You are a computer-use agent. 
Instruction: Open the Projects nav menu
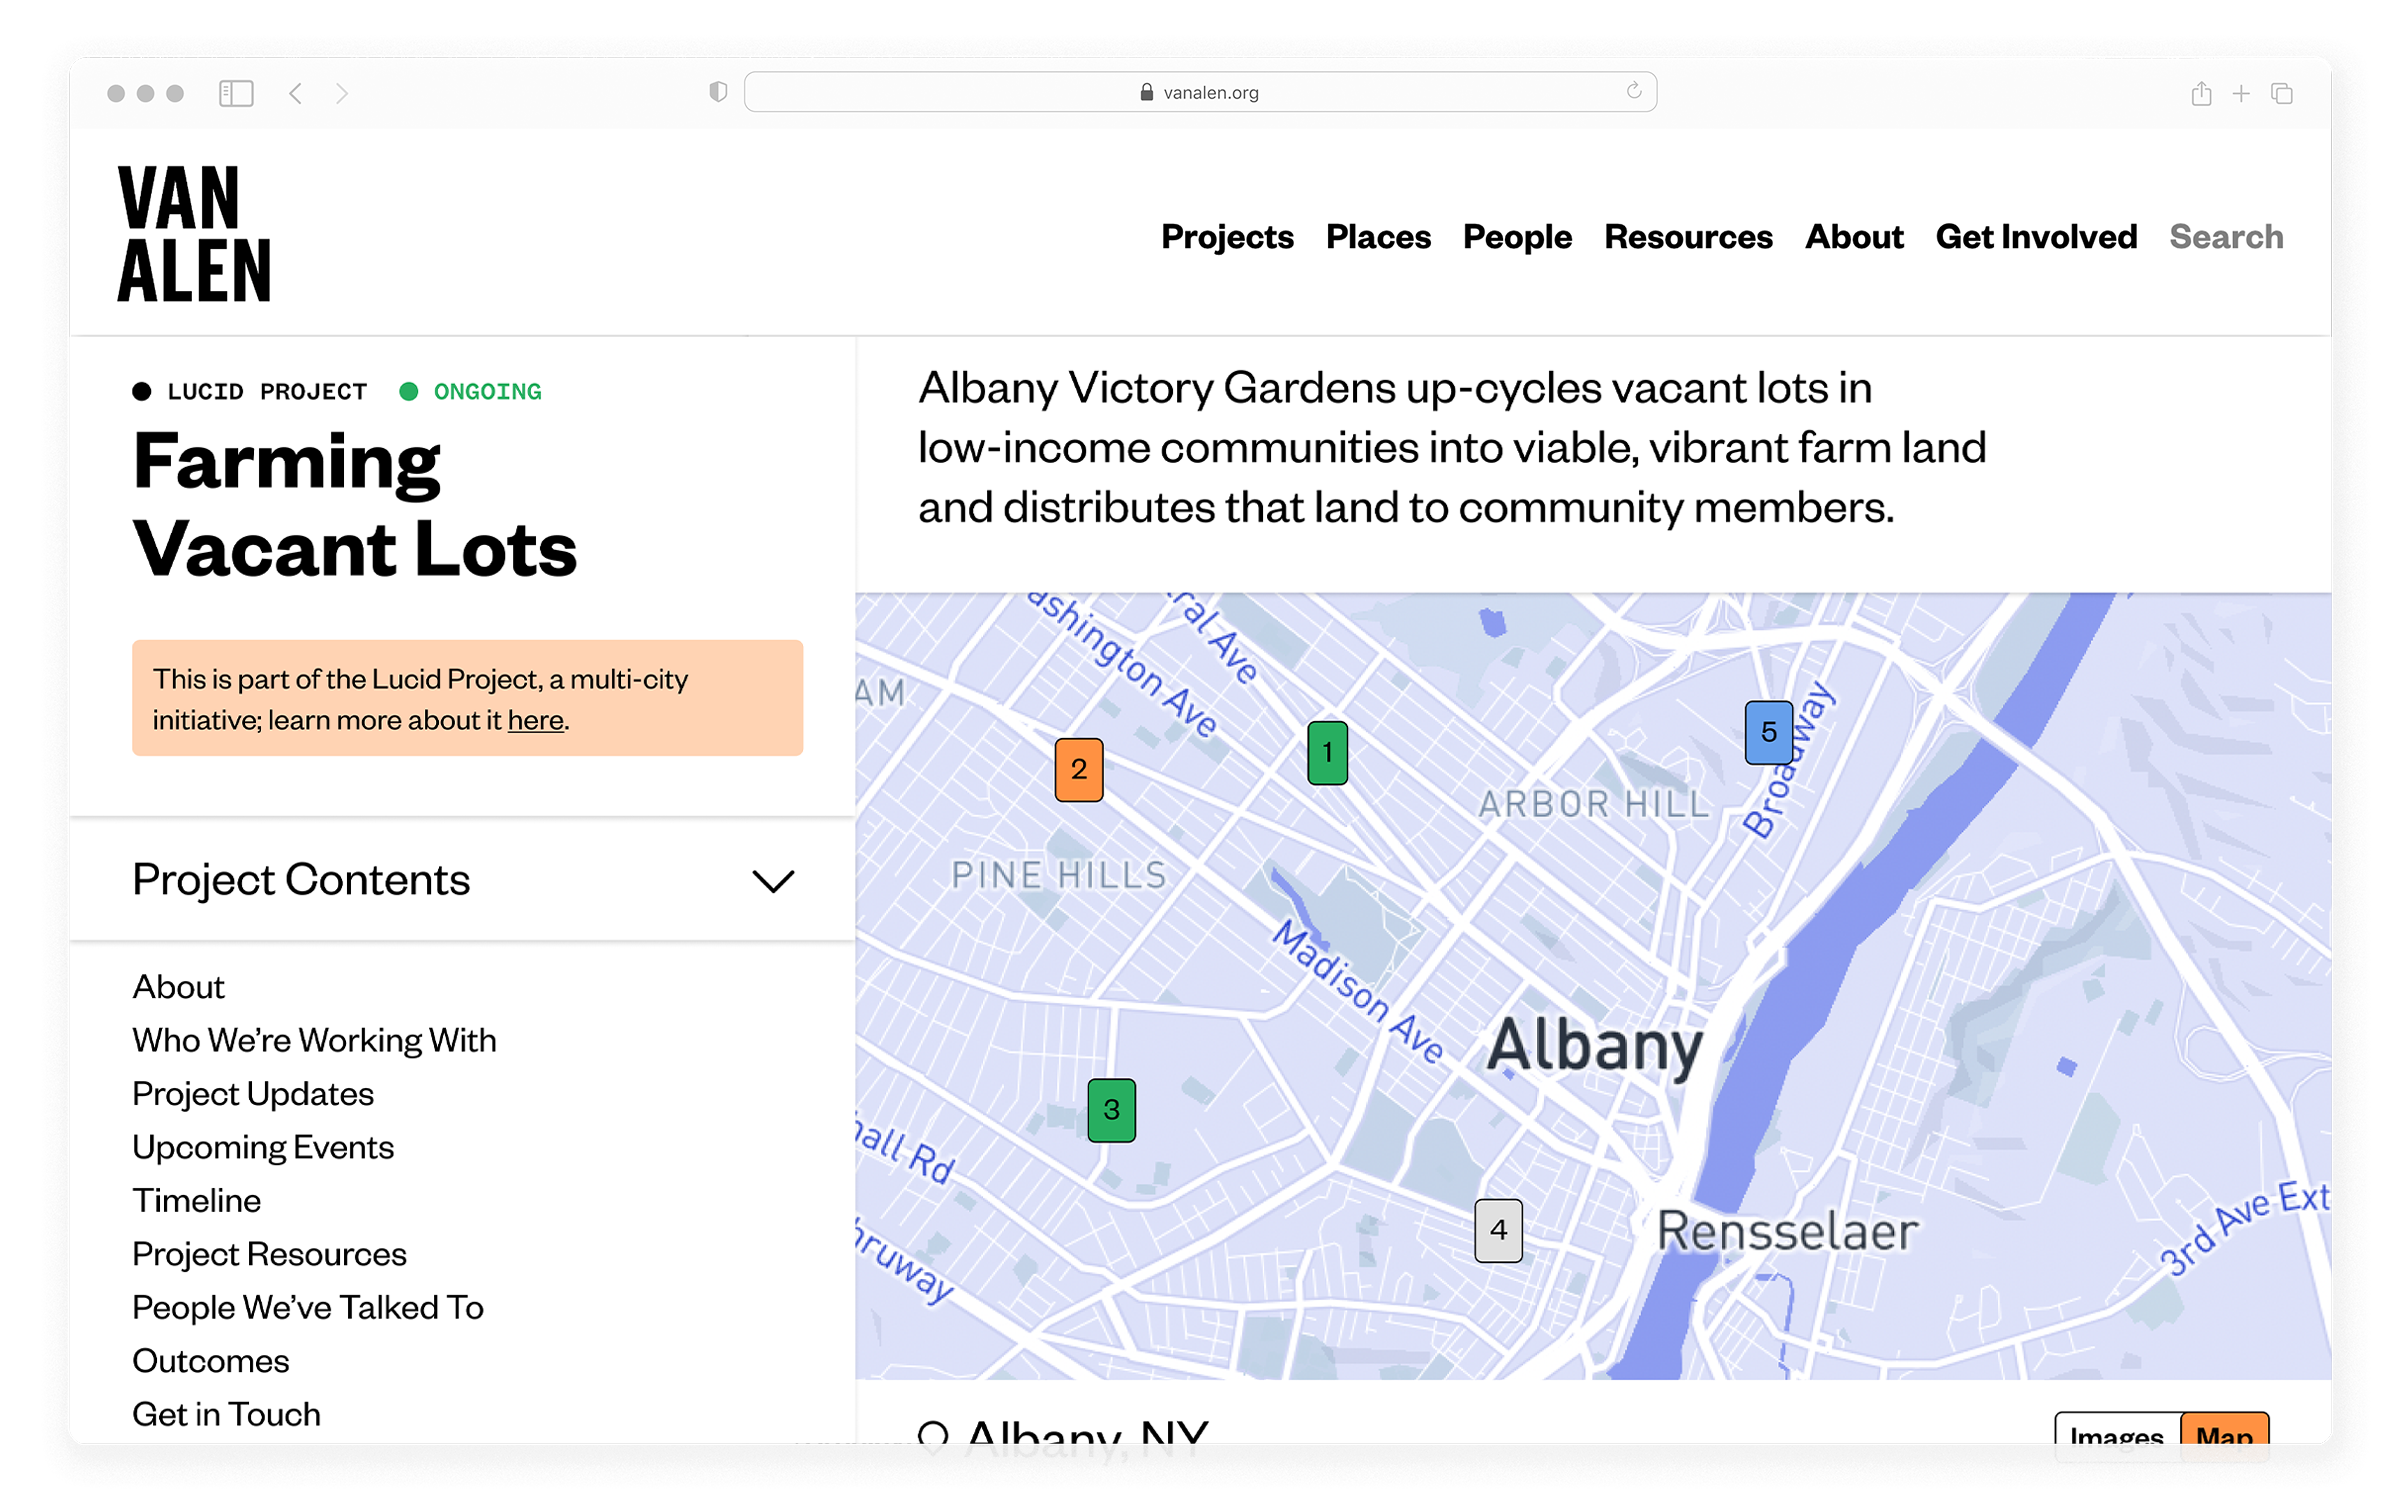click(1227, 237)
